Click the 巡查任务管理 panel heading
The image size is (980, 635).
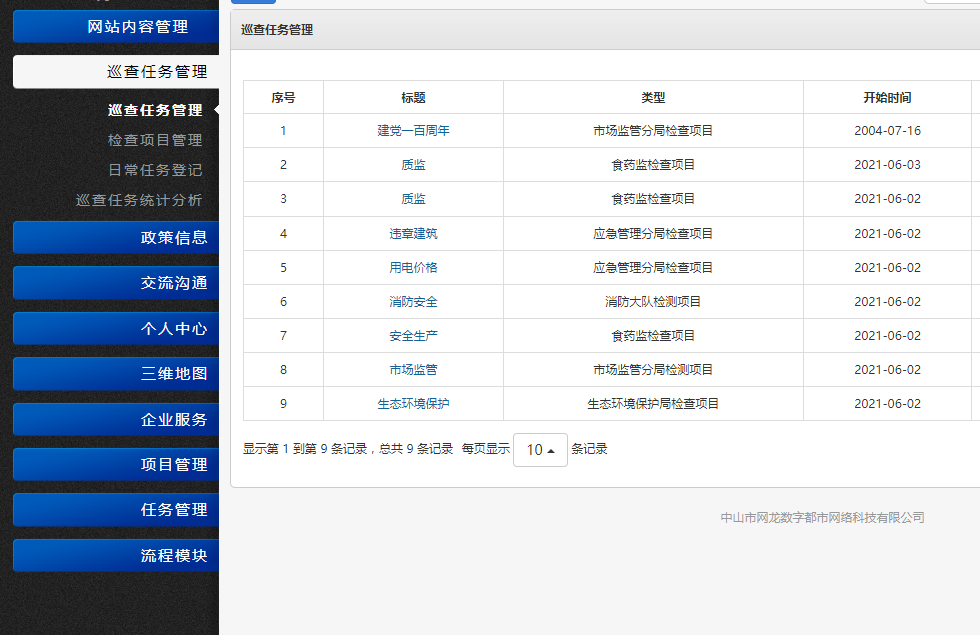tap(277, 29)
